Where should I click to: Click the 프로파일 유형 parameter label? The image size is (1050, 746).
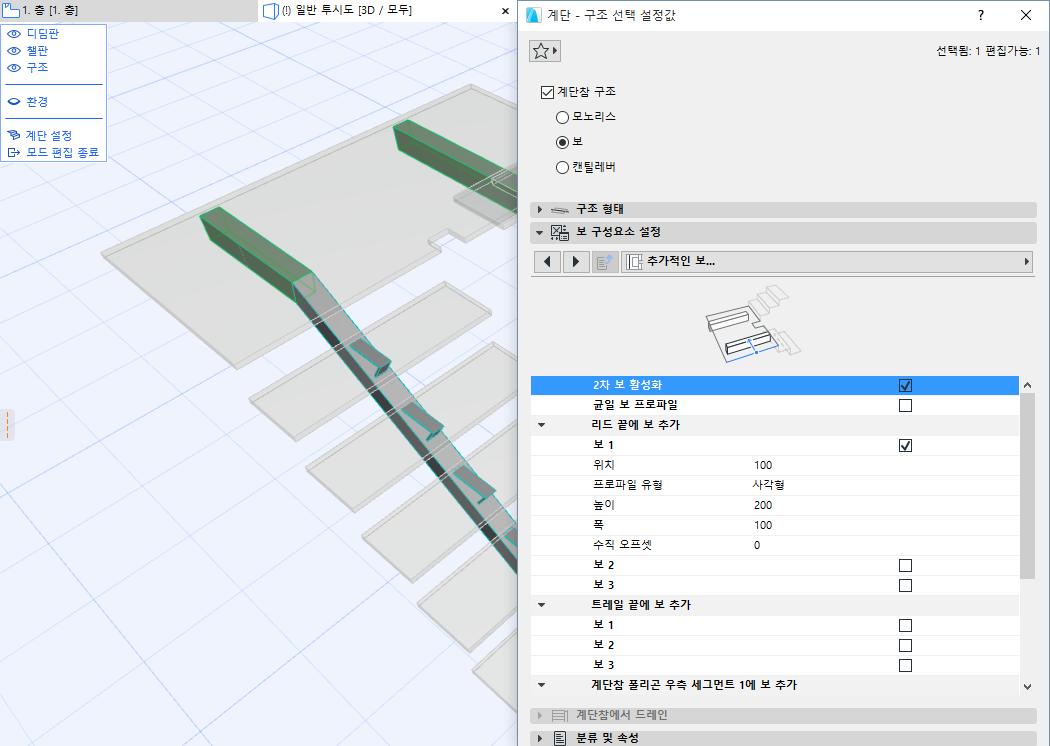(627, 485)
